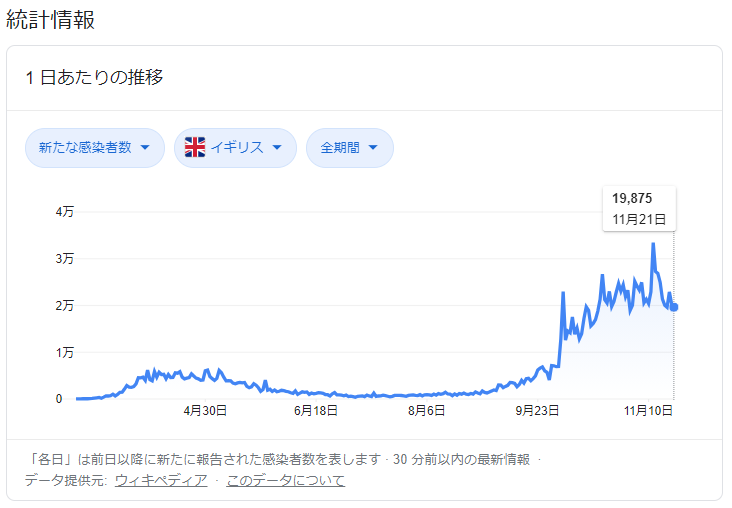Click the 0 y-axis label

(59, 399)
